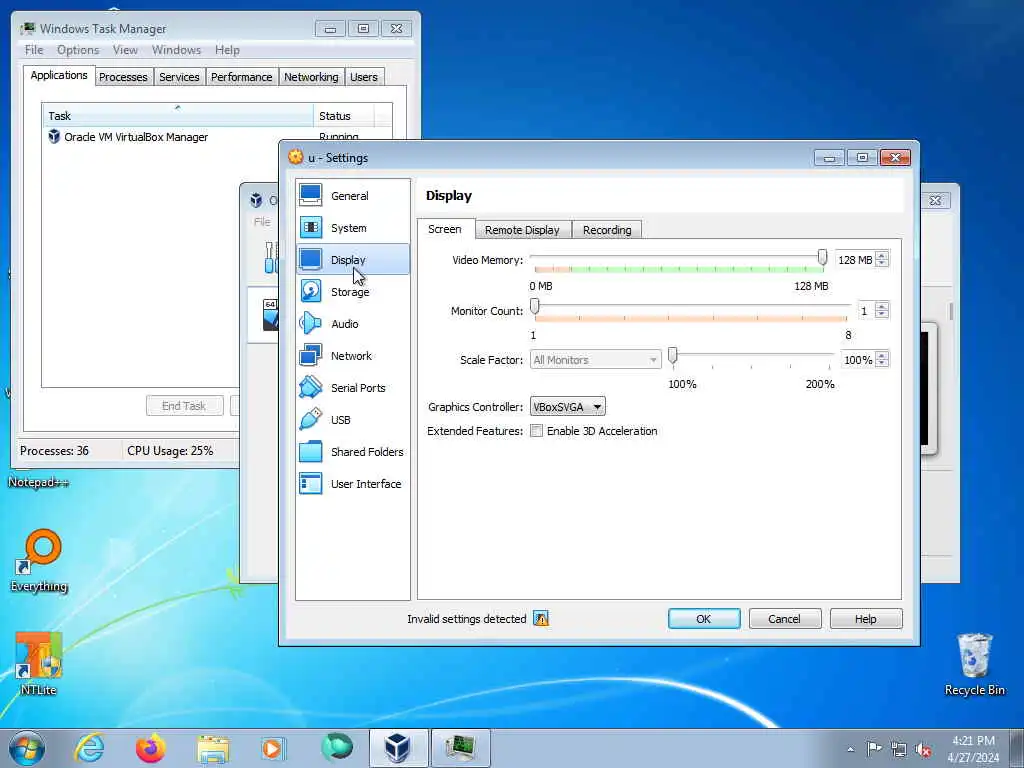The width and height of the screenshot is (1024, 768).
Task: Open Task Manager File menu
Action: point(34,50)
